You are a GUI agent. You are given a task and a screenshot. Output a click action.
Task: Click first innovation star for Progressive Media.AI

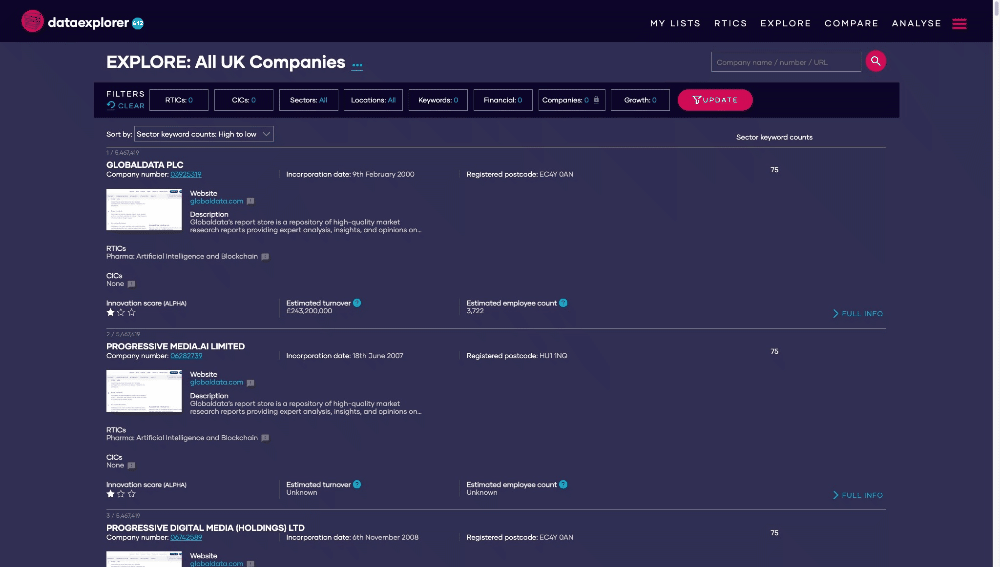coord(110,494)
